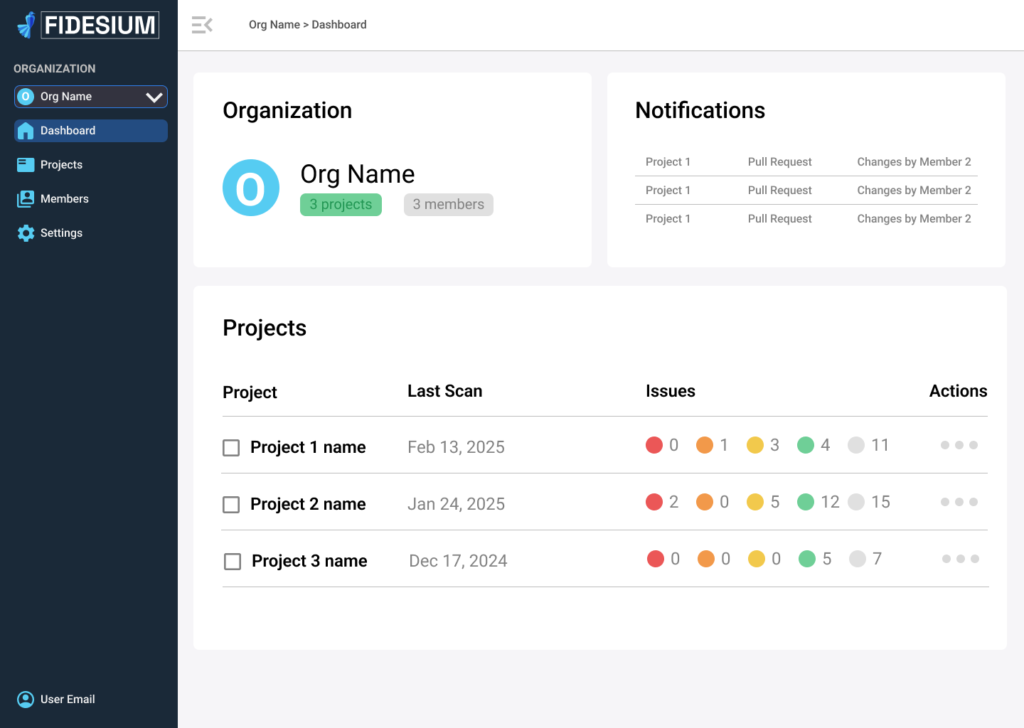
Task: Open actions menu for Project 3 name
Action: tap(960, 559)
